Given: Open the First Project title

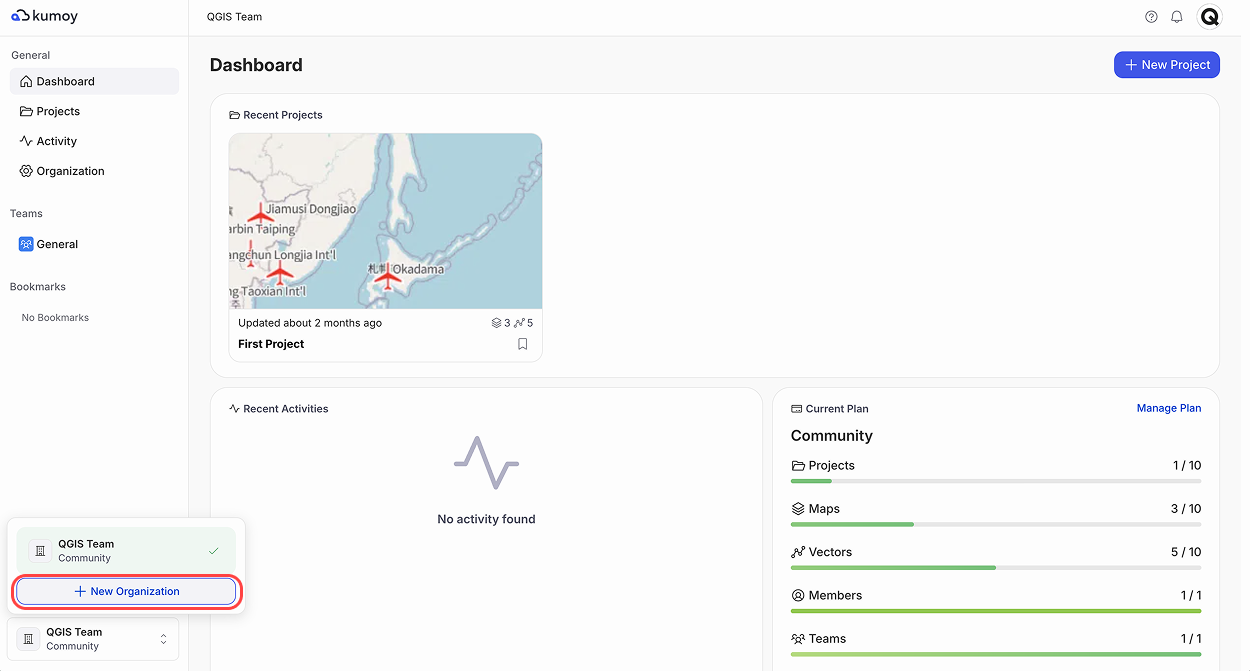Looking at the screenshot, I should point(271,344).
